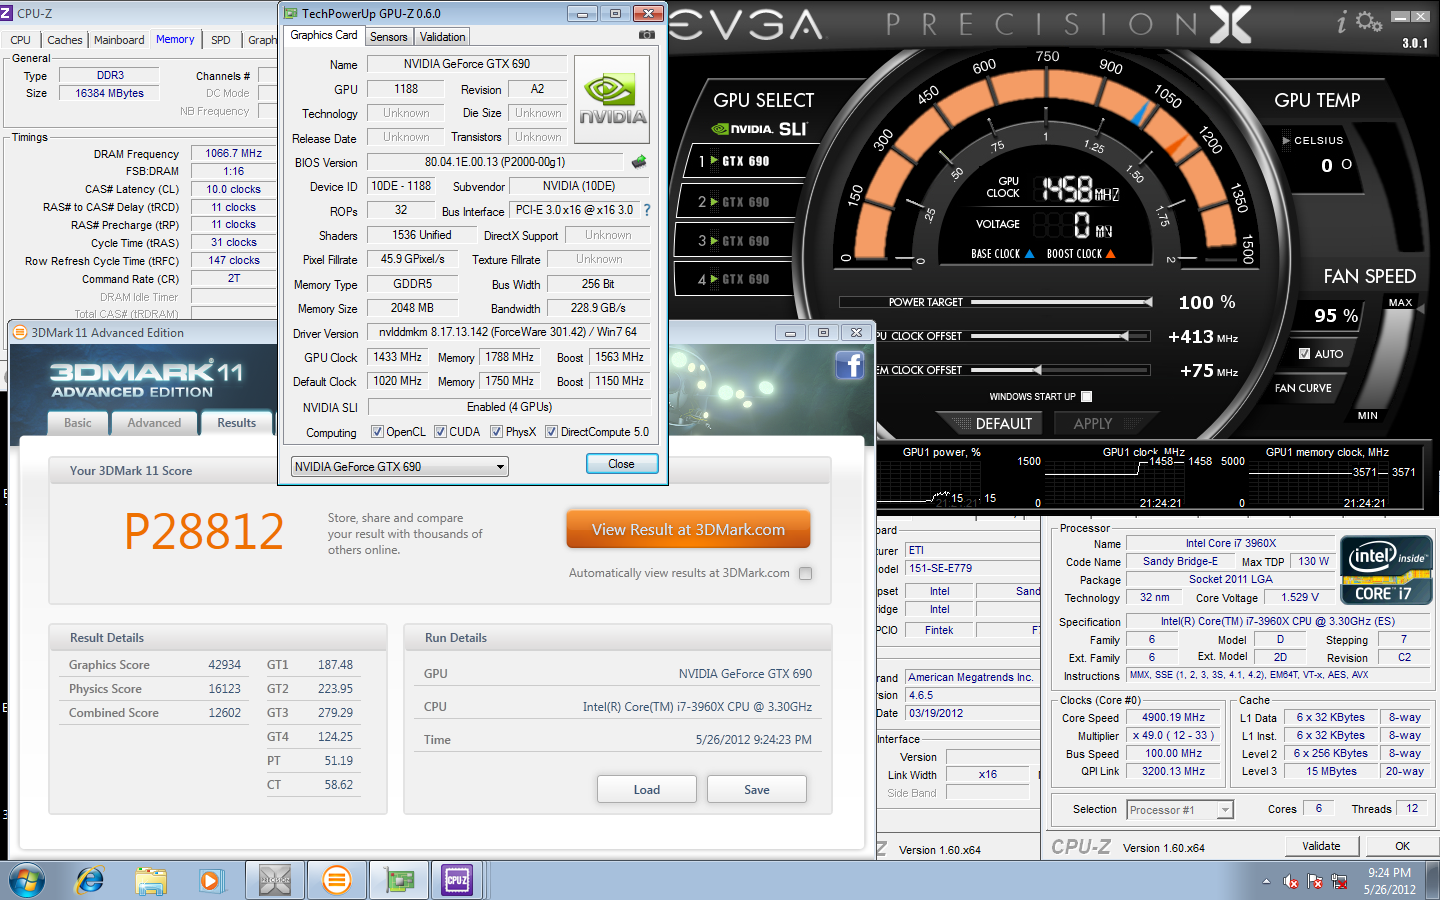Screen dimensions: 1440x900
Task: Toggle the OpenCL checkbox in GPU-Z
Action: point(377,432)
